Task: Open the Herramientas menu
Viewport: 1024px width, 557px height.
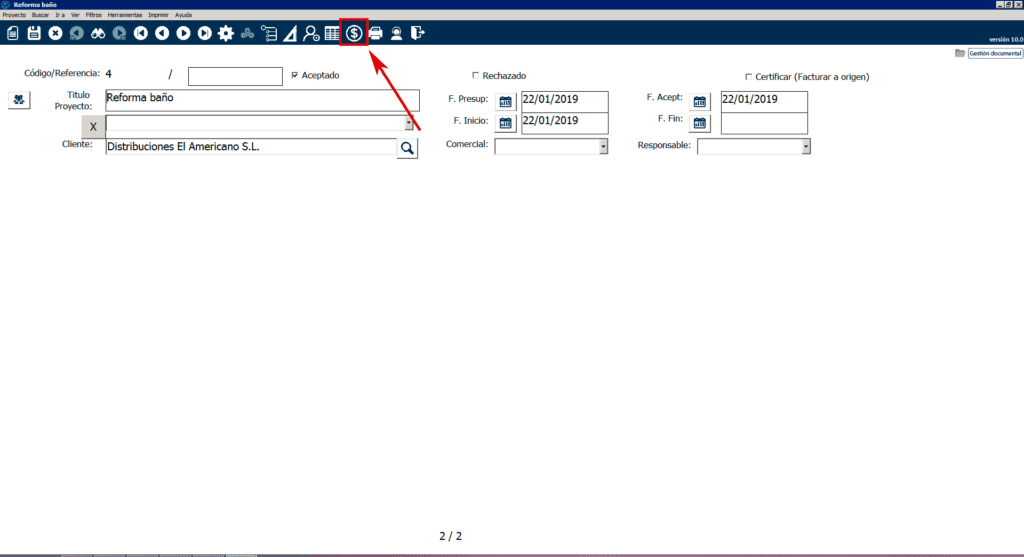Action: [x=125, y=15]
